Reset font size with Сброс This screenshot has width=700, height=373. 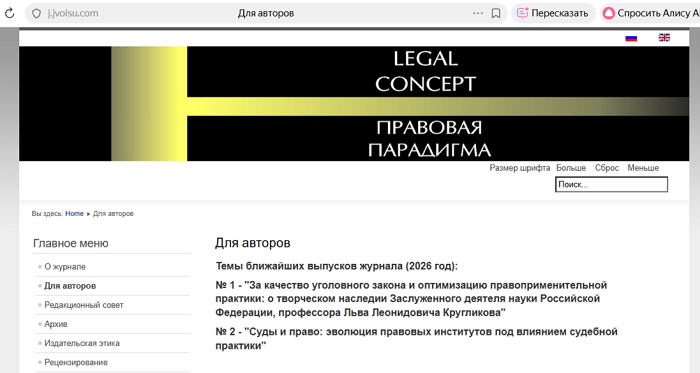click(607, 168)
